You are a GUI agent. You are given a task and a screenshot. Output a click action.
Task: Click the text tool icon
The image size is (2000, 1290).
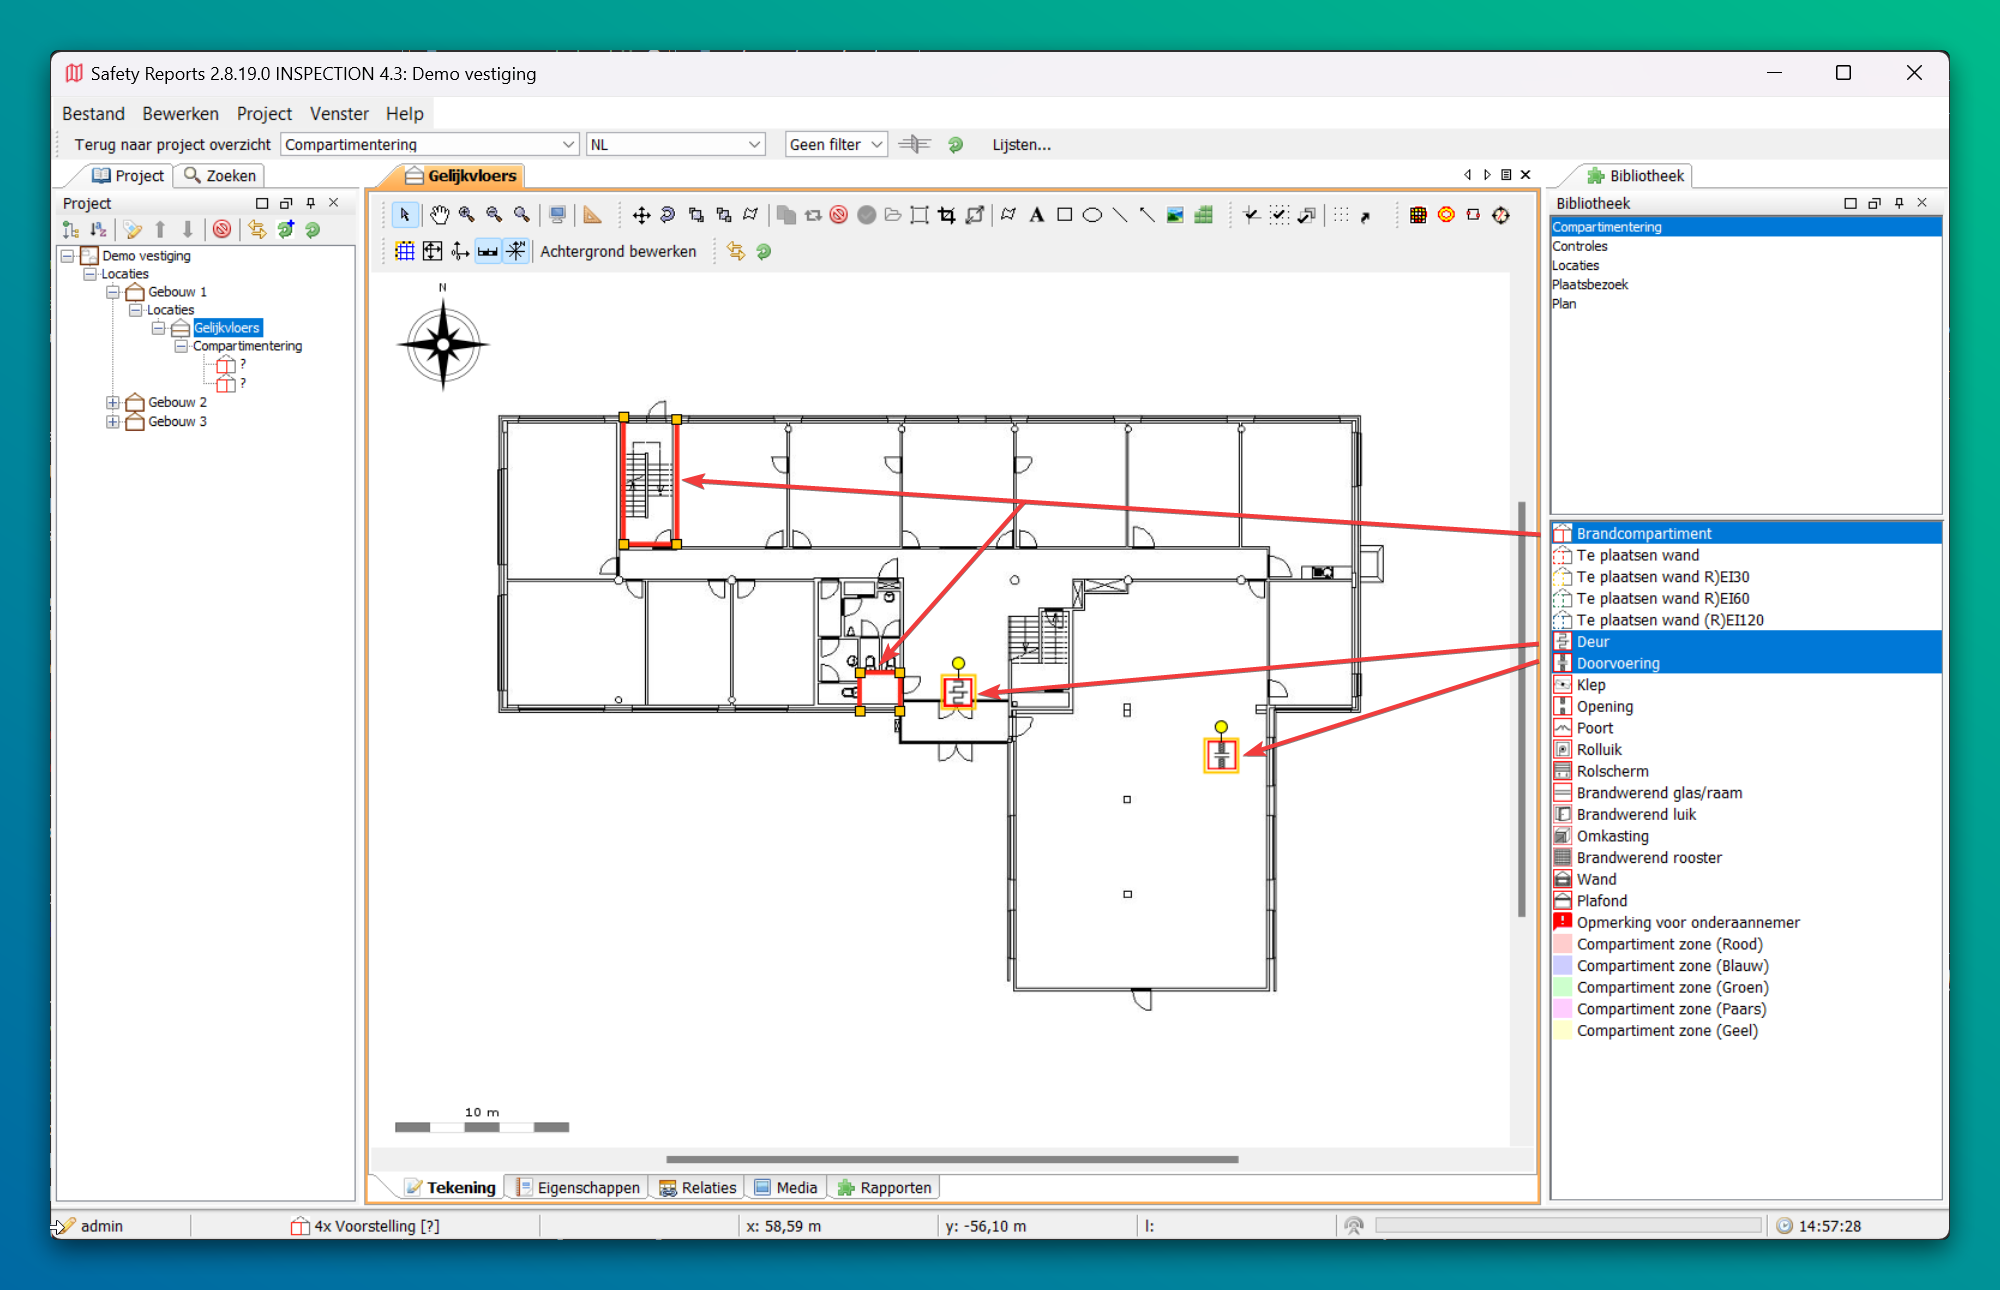pyautogui.click(x=1037, y=215)
